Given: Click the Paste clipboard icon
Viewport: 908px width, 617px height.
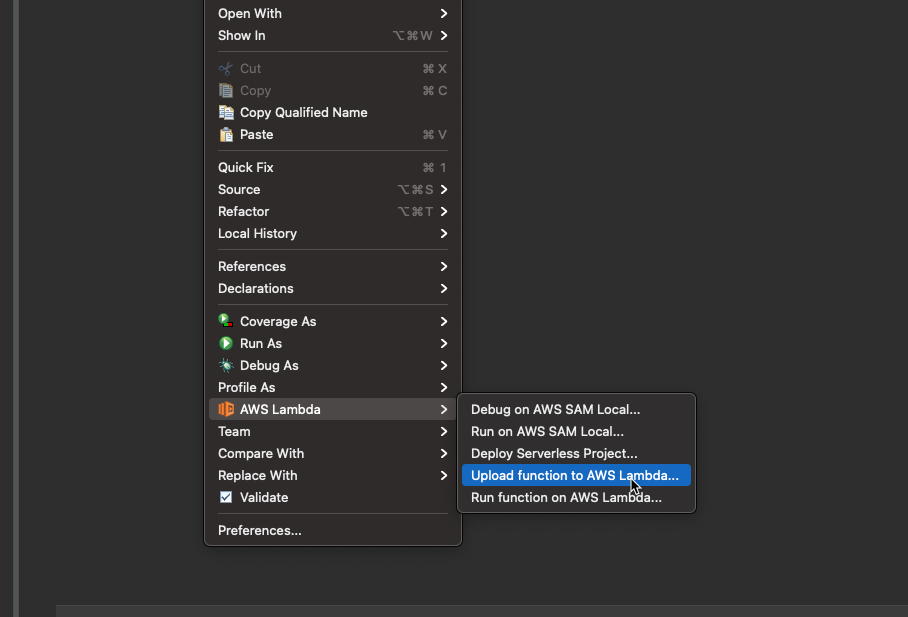Looking at the screenshot, I should 226,134.
